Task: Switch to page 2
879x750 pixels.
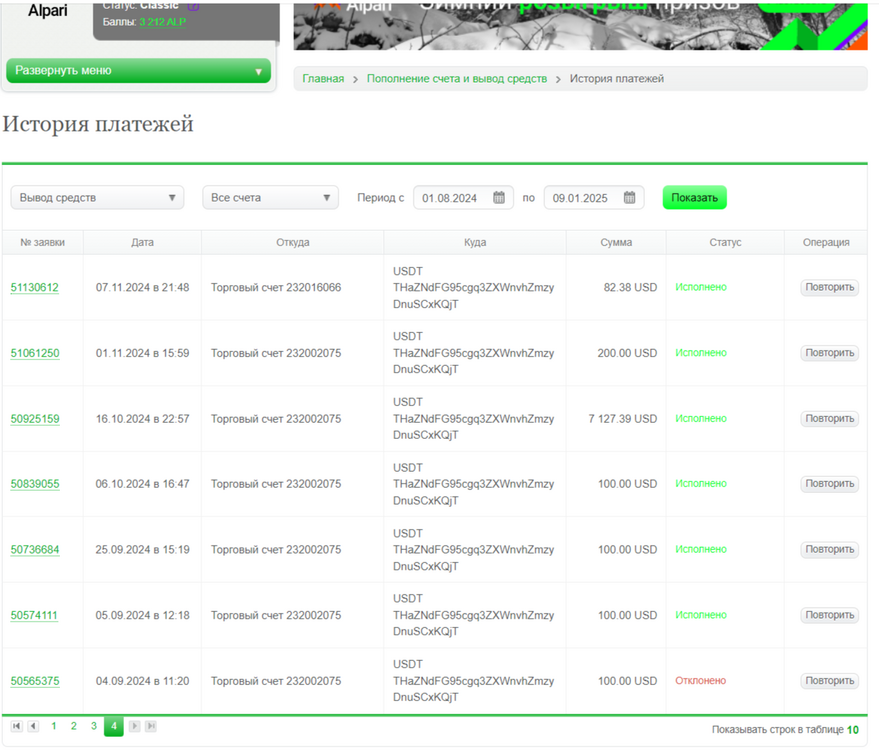Action: pyautogui.click(x=73, y=726)
